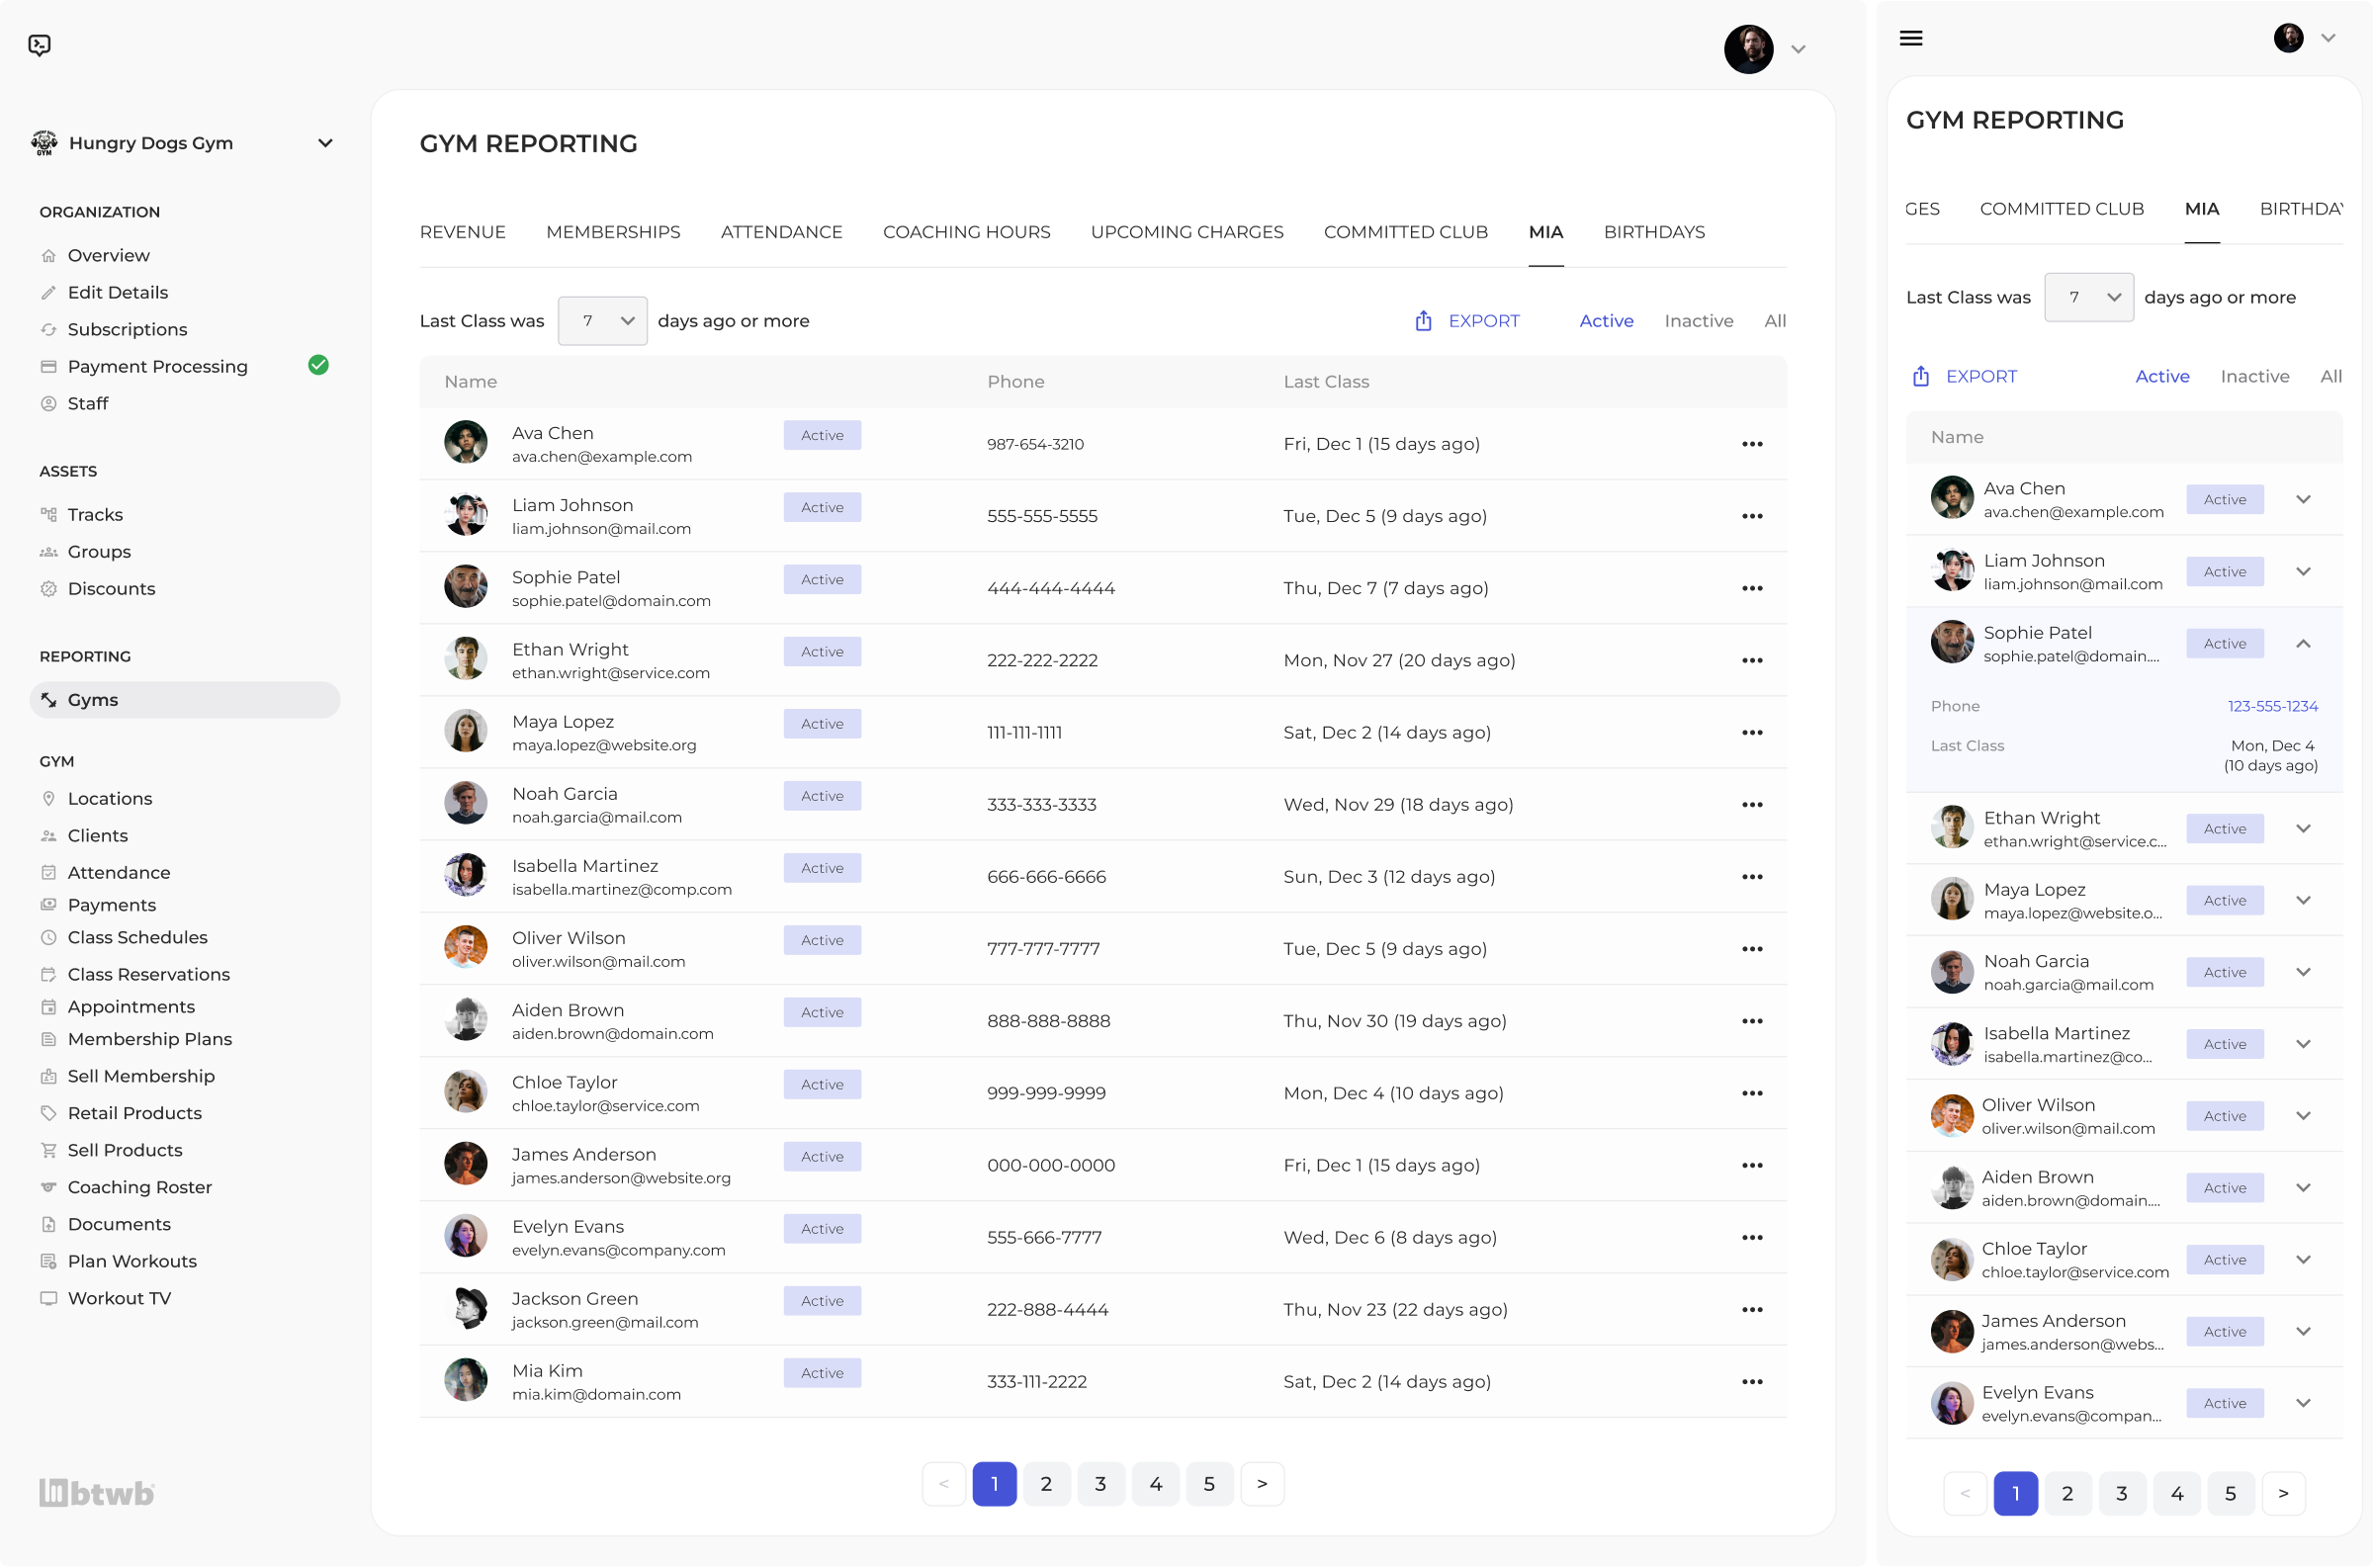Click the Discounts icon in the sidebar
Screen dimensions: 2373x1568
[48, 588]
